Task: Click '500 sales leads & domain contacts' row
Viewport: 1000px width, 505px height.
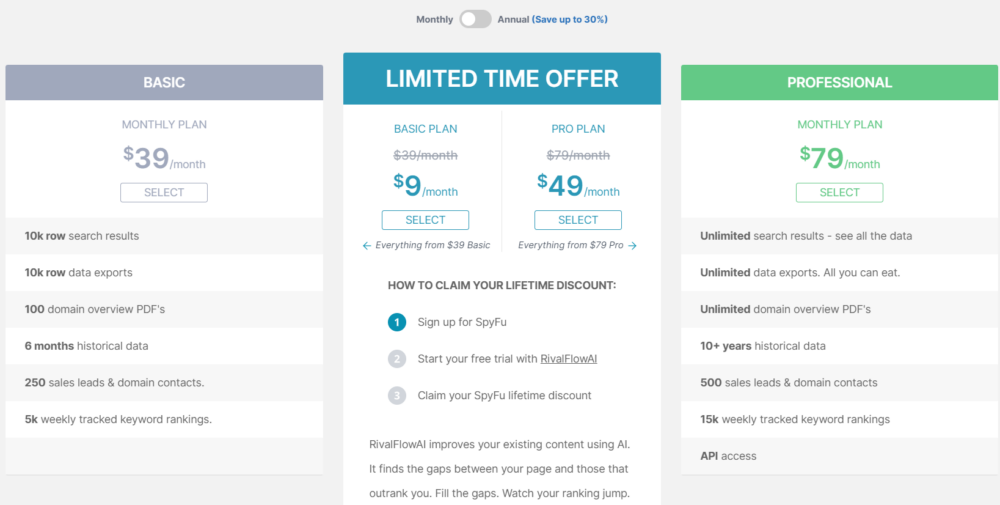Action: pyautogui.click(x=839, y=383)
